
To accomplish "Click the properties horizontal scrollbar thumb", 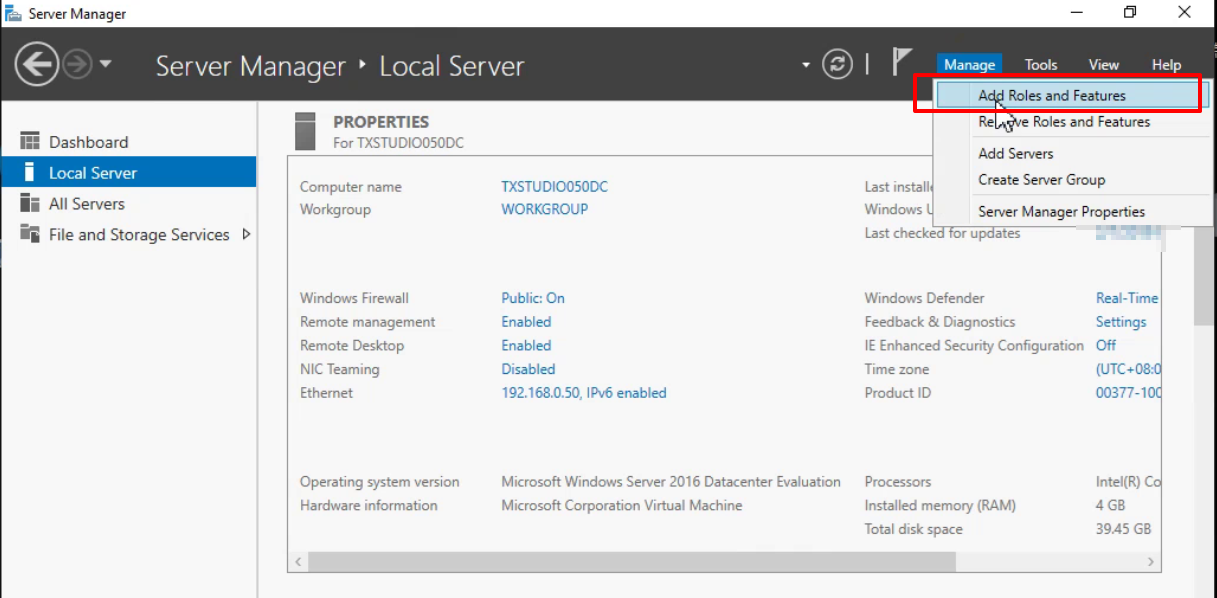I will point(631,562).
